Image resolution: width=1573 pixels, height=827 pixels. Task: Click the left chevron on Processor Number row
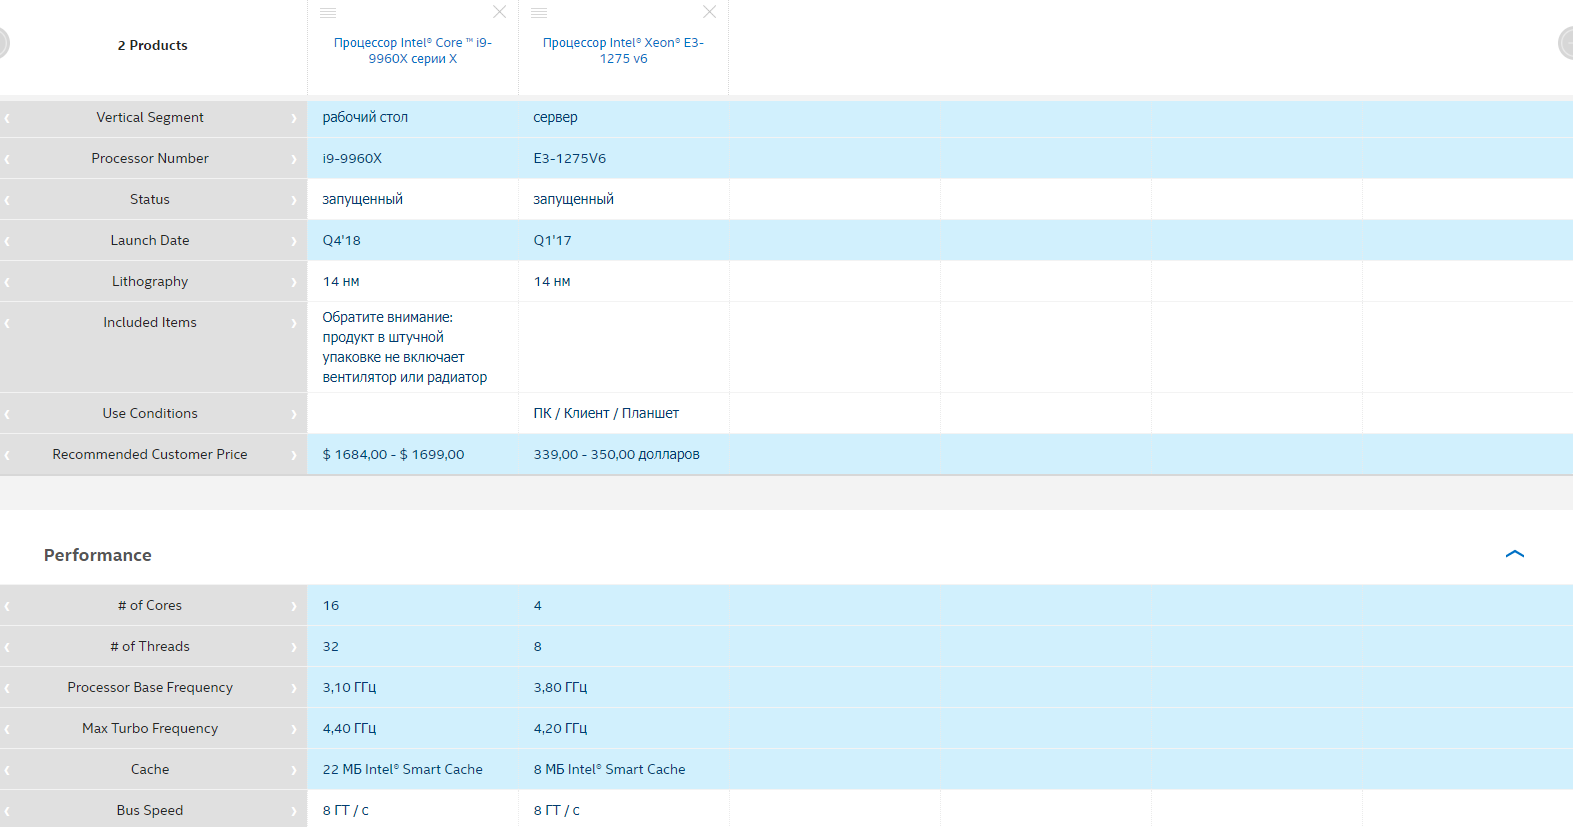7,159
